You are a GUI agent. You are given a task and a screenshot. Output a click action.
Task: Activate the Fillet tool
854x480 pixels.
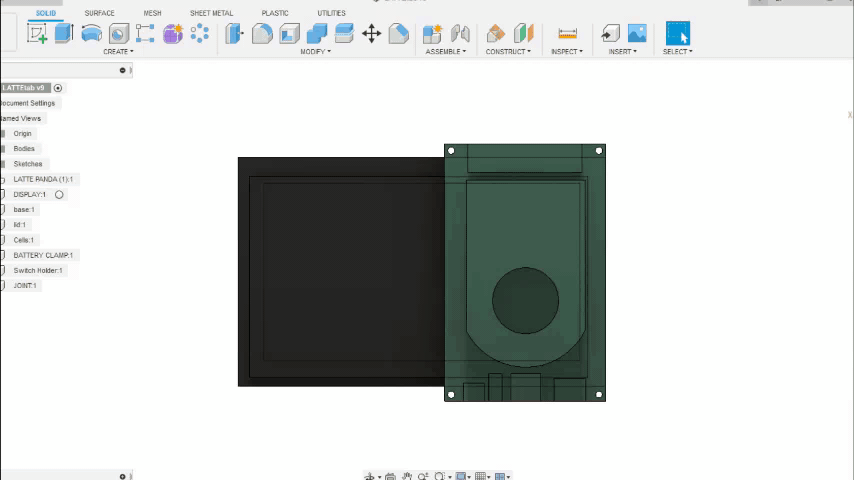pos(262,34)
